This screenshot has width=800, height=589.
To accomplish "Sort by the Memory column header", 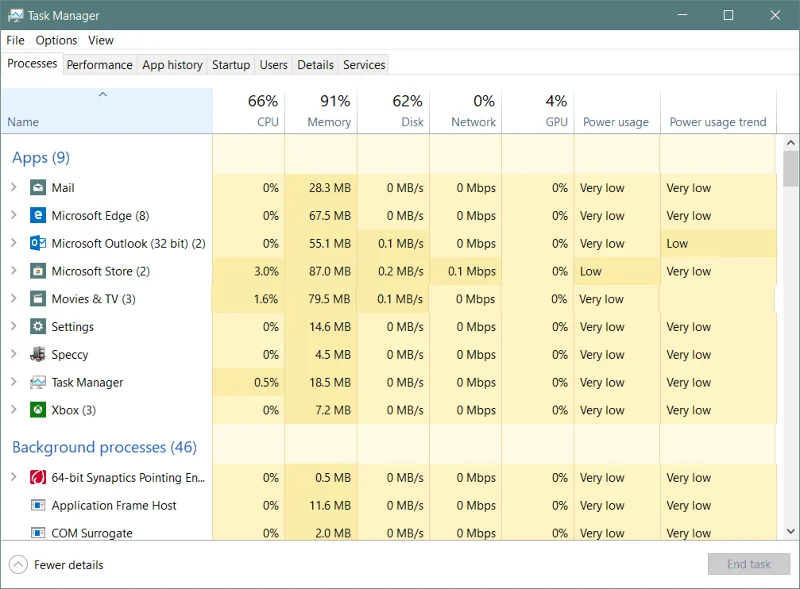I will (x=321, y=111).
